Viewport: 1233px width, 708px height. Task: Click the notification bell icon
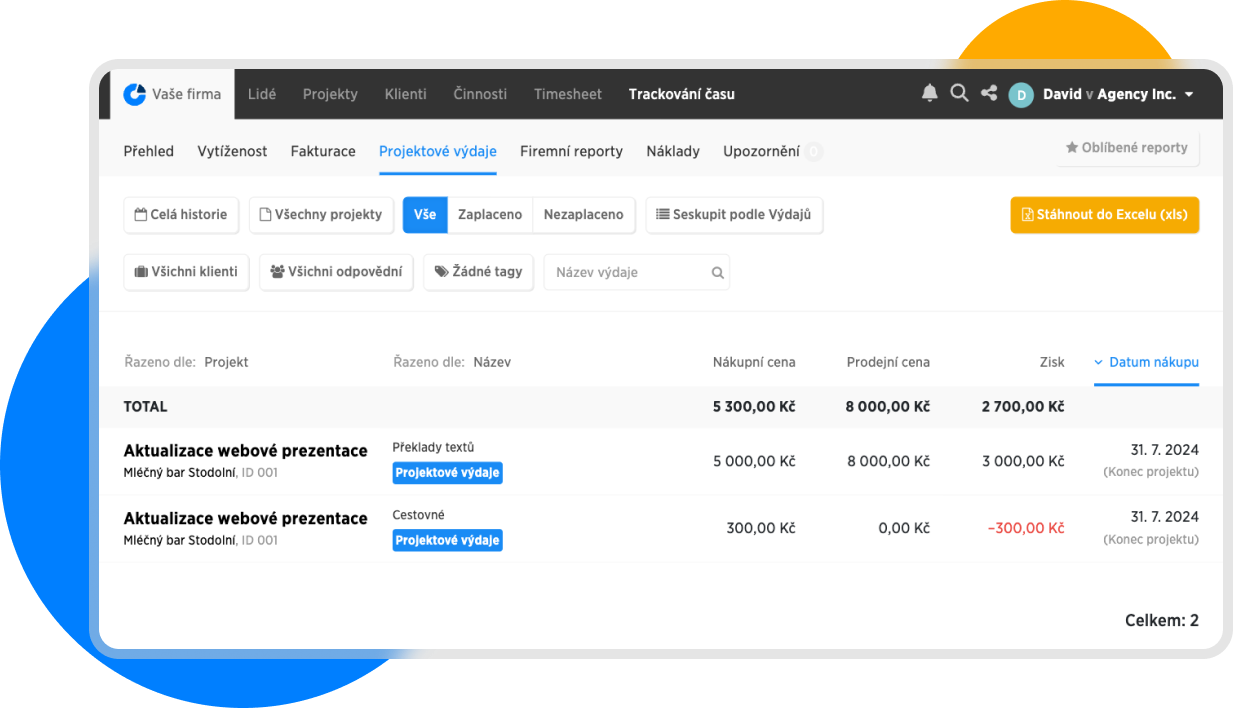929,93
